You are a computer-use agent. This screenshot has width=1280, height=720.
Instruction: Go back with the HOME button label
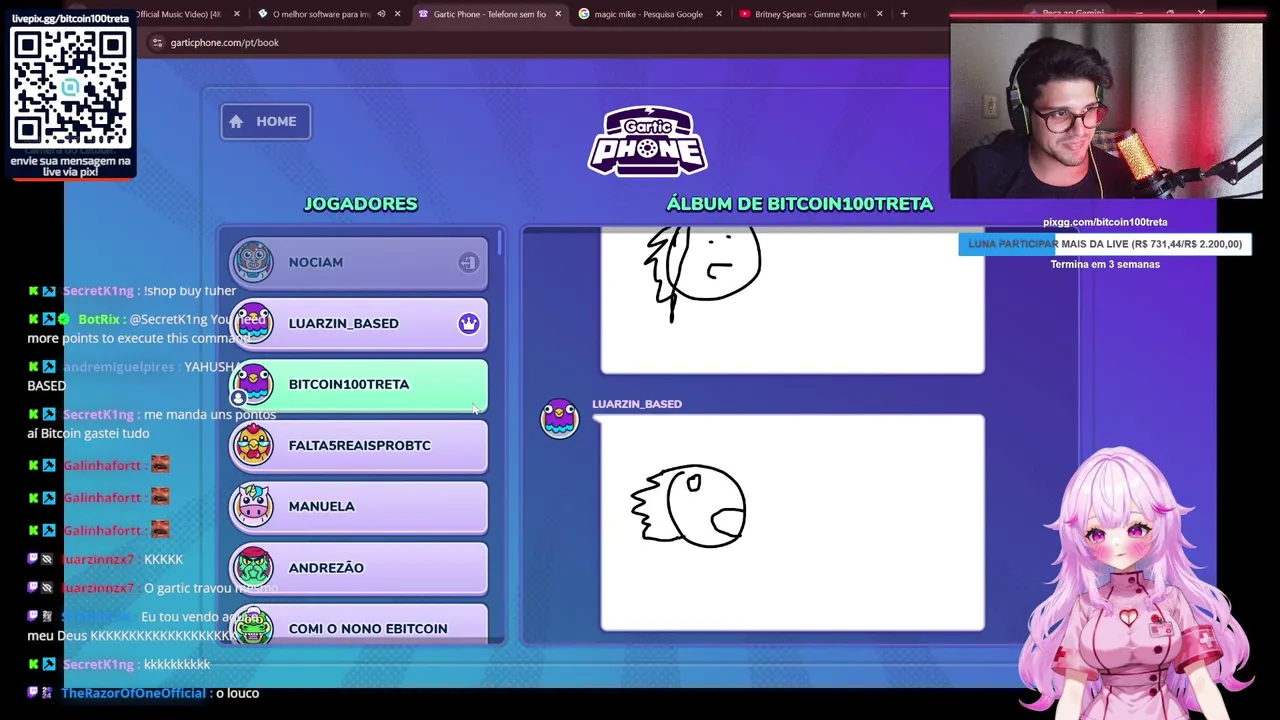[x=276, y=122]
